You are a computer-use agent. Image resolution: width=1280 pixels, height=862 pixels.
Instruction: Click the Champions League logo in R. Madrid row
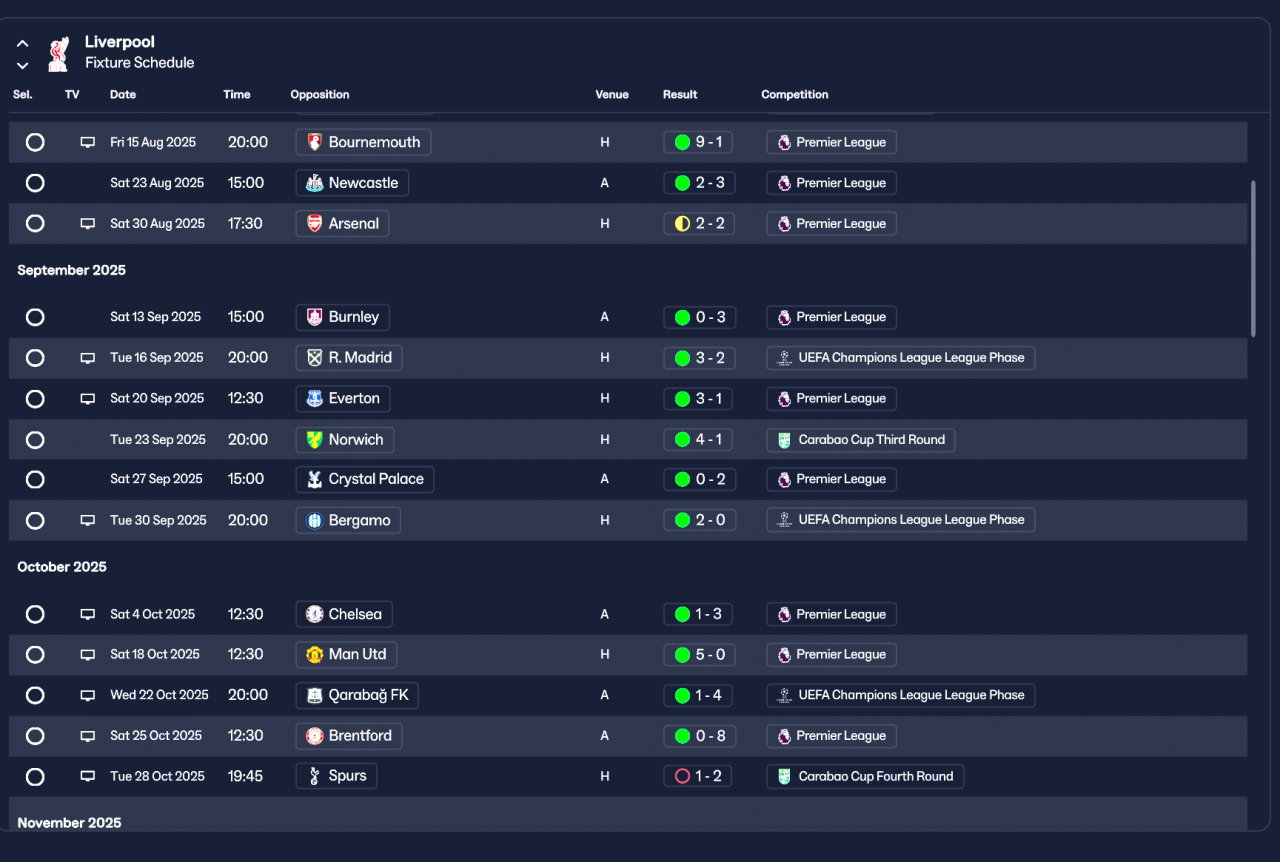[x=784, y=358]
